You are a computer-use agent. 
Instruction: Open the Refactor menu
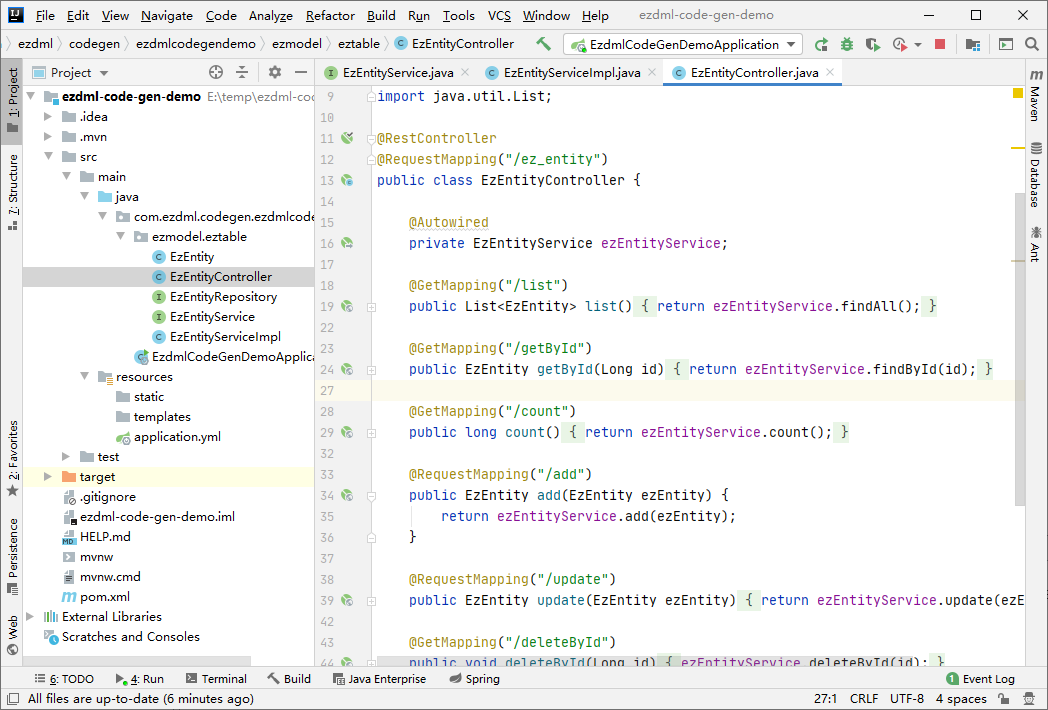pyautogui.click(x=330, y=15)
